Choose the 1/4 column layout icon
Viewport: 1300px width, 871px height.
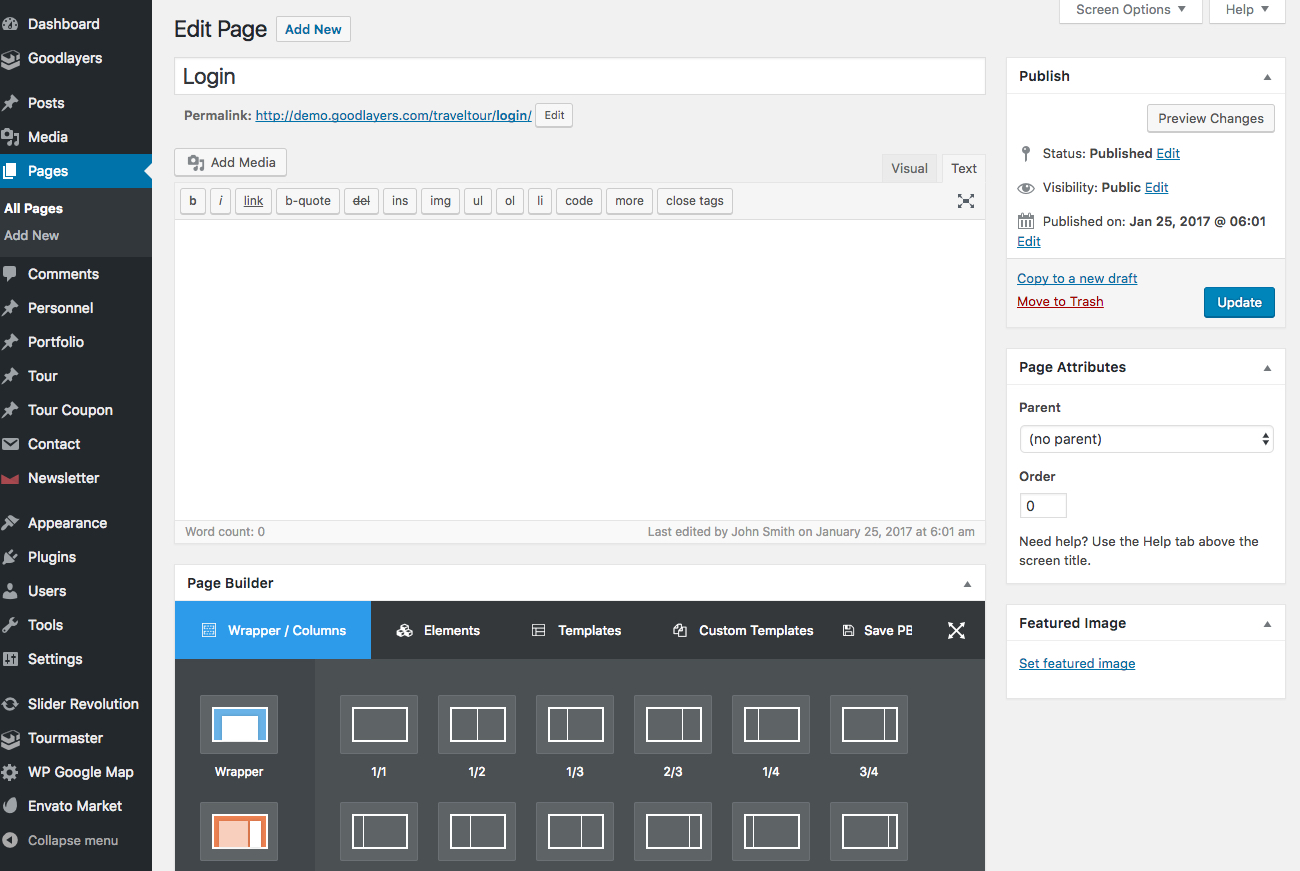pos(771,725)
